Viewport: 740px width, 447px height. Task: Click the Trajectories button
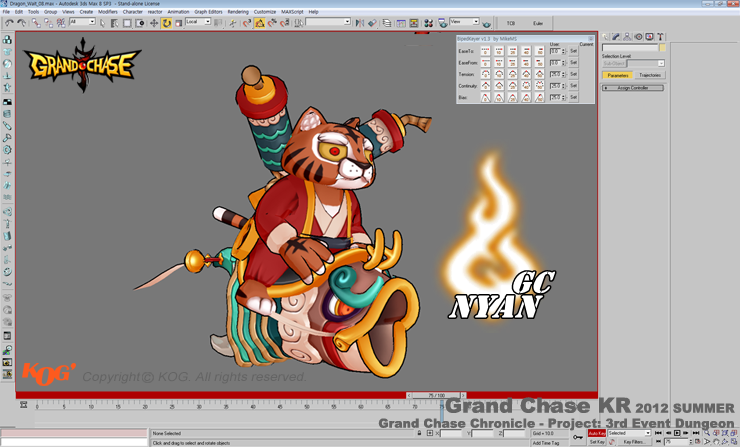pyautogui.click(x=650, y=76)
